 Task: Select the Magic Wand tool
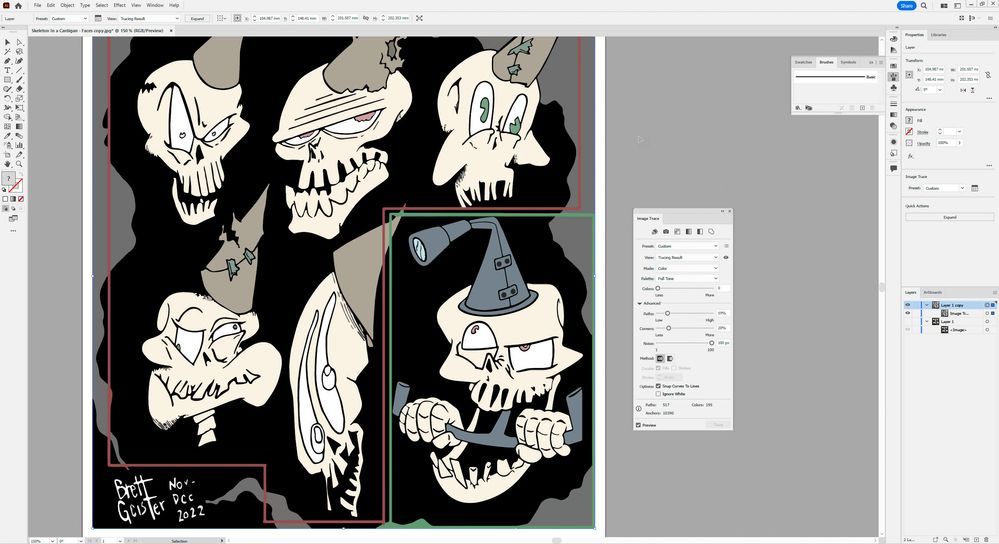pyautogui.click(x=8, y=52)
